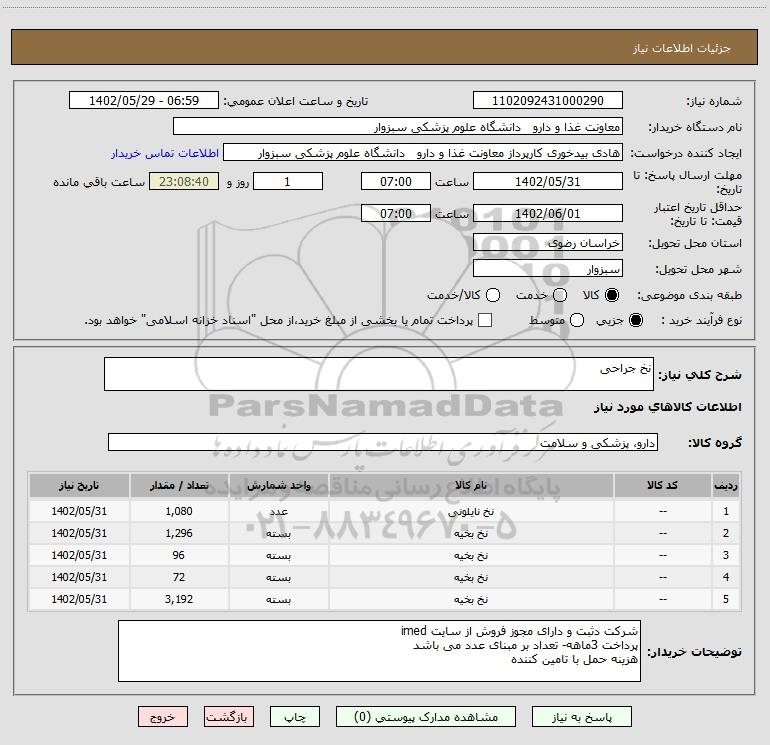Click the تاریخ نیاز column header

click(x=79, y=485)
